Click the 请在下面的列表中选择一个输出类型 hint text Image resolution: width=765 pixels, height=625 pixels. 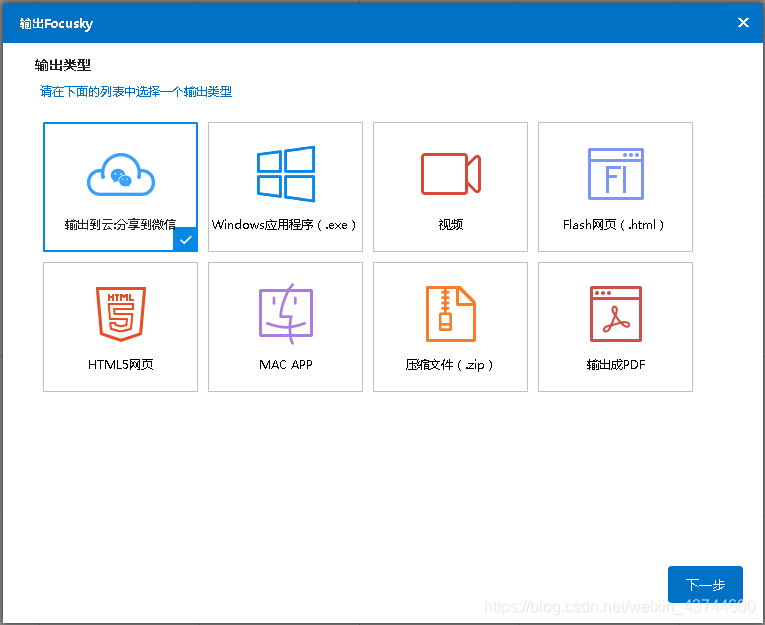click(136, 91)
